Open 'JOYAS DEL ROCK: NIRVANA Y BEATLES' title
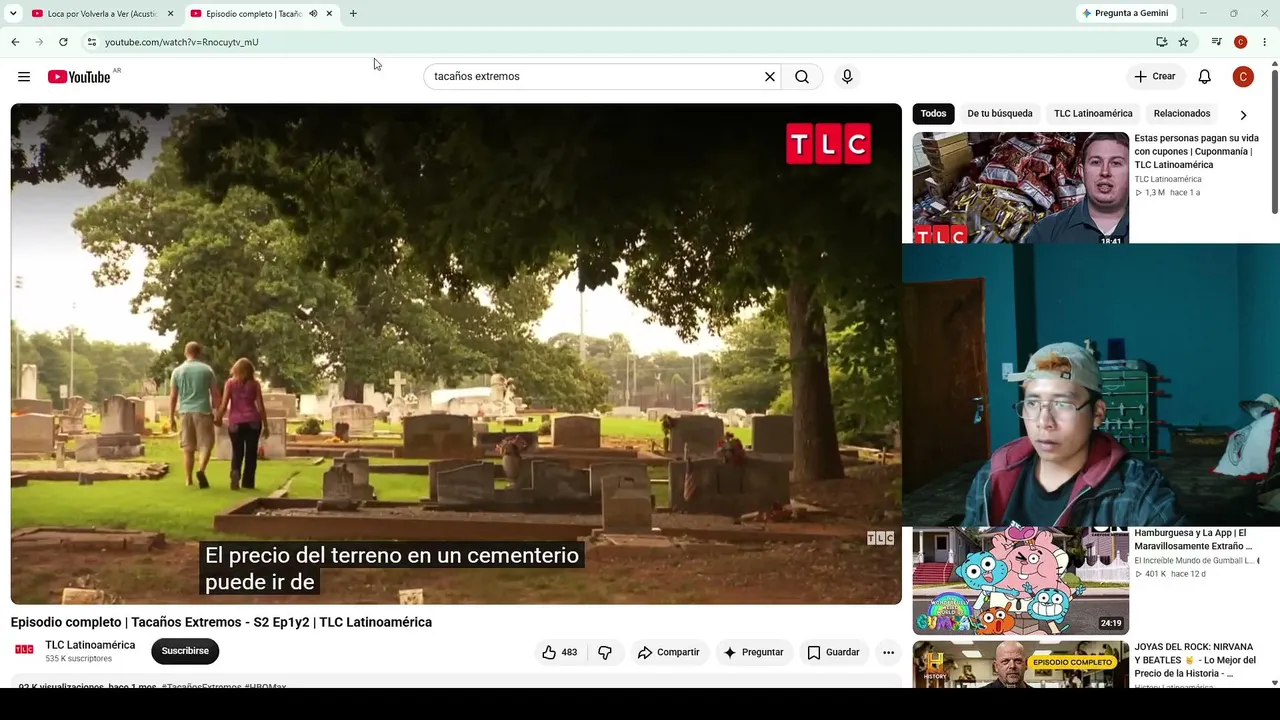Image resolution: width=1280 pixels, height=720 pixels. click(x=1195, y=660)
